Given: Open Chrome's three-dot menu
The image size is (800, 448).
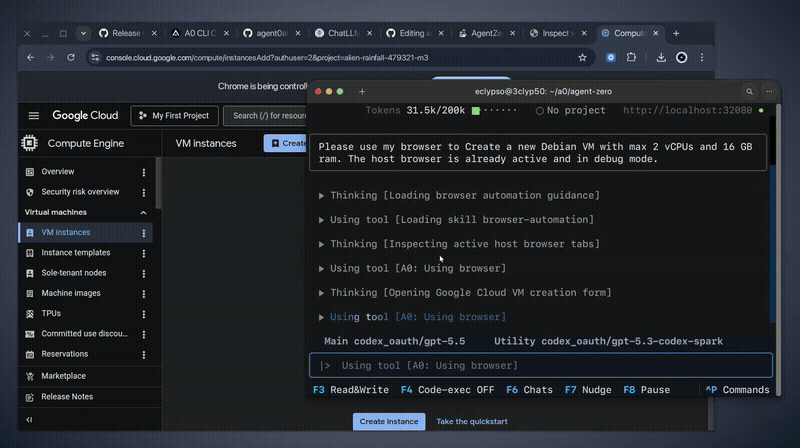Looking at the screenshot, I should [x=702, y=58].
